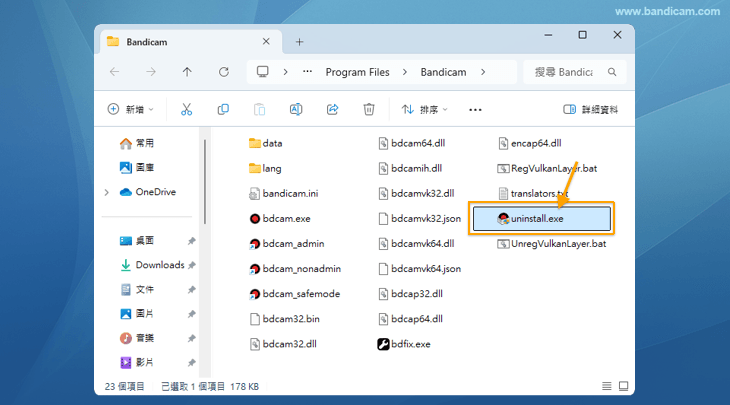730x405 pixels.
Task: Toggle the 詳細資料 details pane
Action: coord(590,109)
